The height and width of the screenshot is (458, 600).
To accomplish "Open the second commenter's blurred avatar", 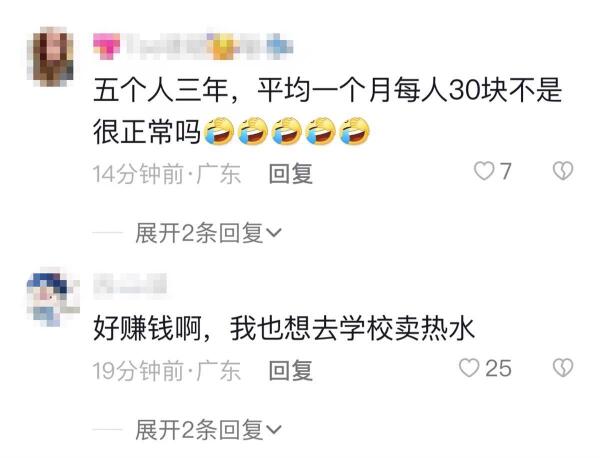I will [x=53, y=297].
